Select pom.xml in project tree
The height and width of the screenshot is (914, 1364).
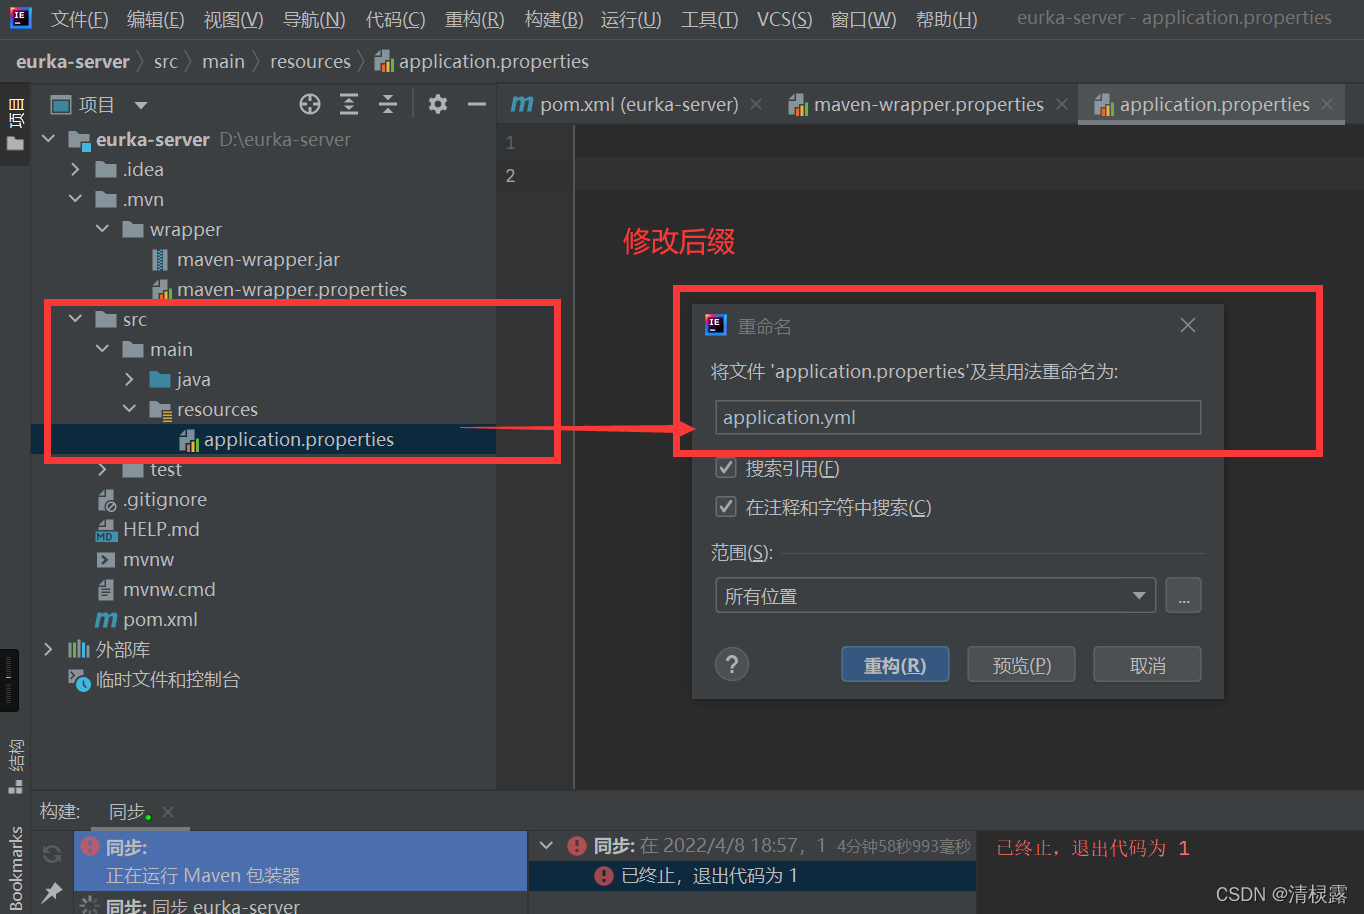[147, 620]
